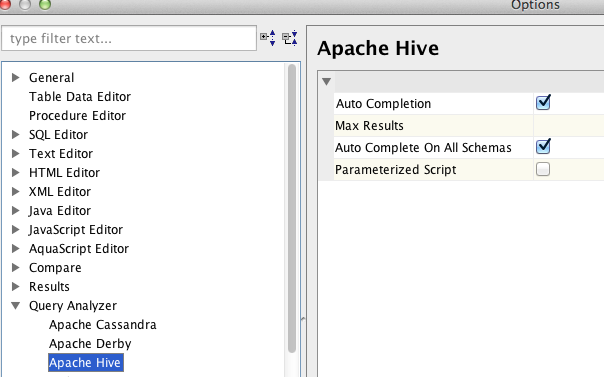Expand the AquaScript Editor node arrow
Screen dimensions: 604x377
coord(15,248)
